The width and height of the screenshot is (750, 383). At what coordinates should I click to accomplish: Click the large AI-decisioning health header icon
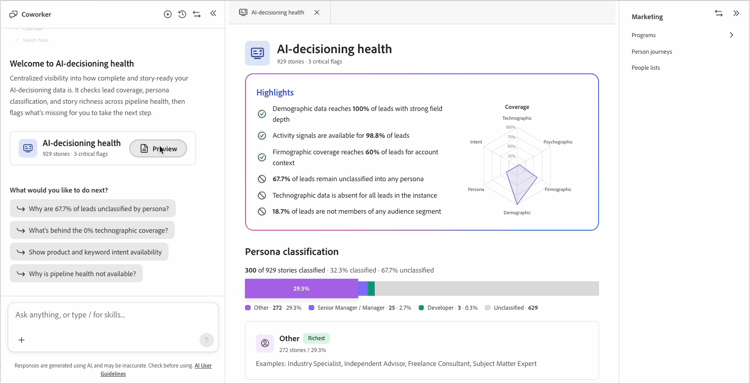coord(257,53)
